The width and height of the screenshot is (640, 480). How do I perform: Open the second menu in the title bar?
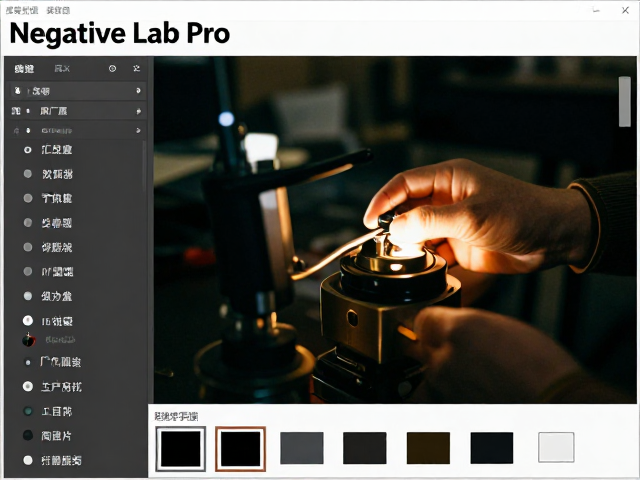click(58, 11)
